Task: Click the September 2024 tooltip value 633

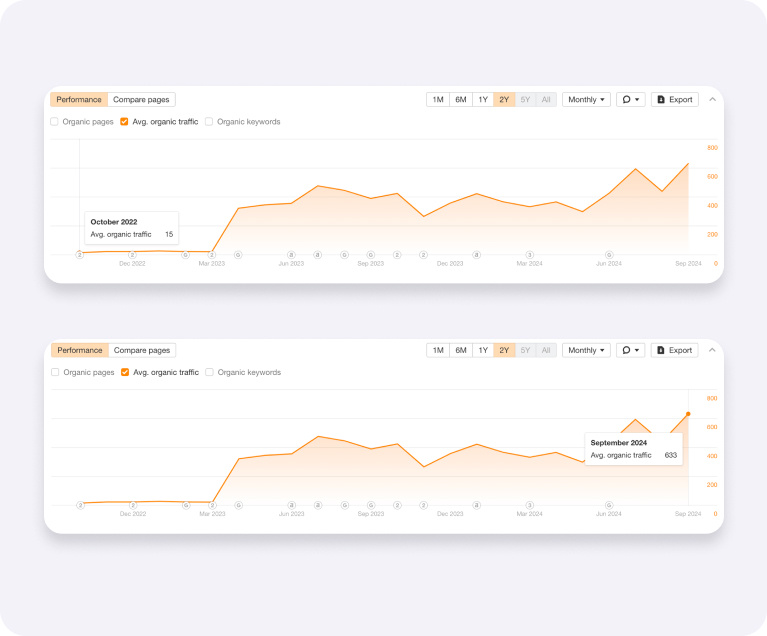Action: pyautogui.click(x=671, y=455)
